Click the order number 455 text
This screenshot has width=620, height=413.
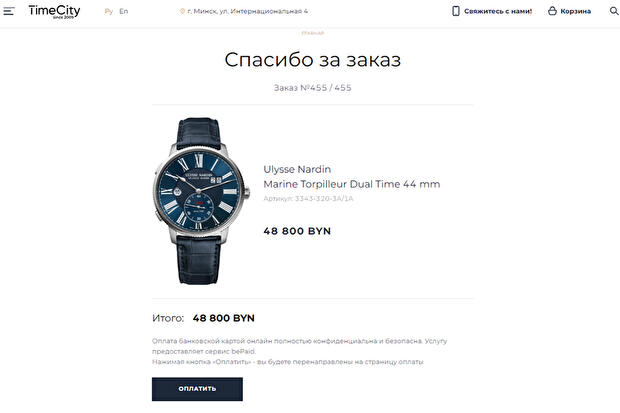pos(313,88)
